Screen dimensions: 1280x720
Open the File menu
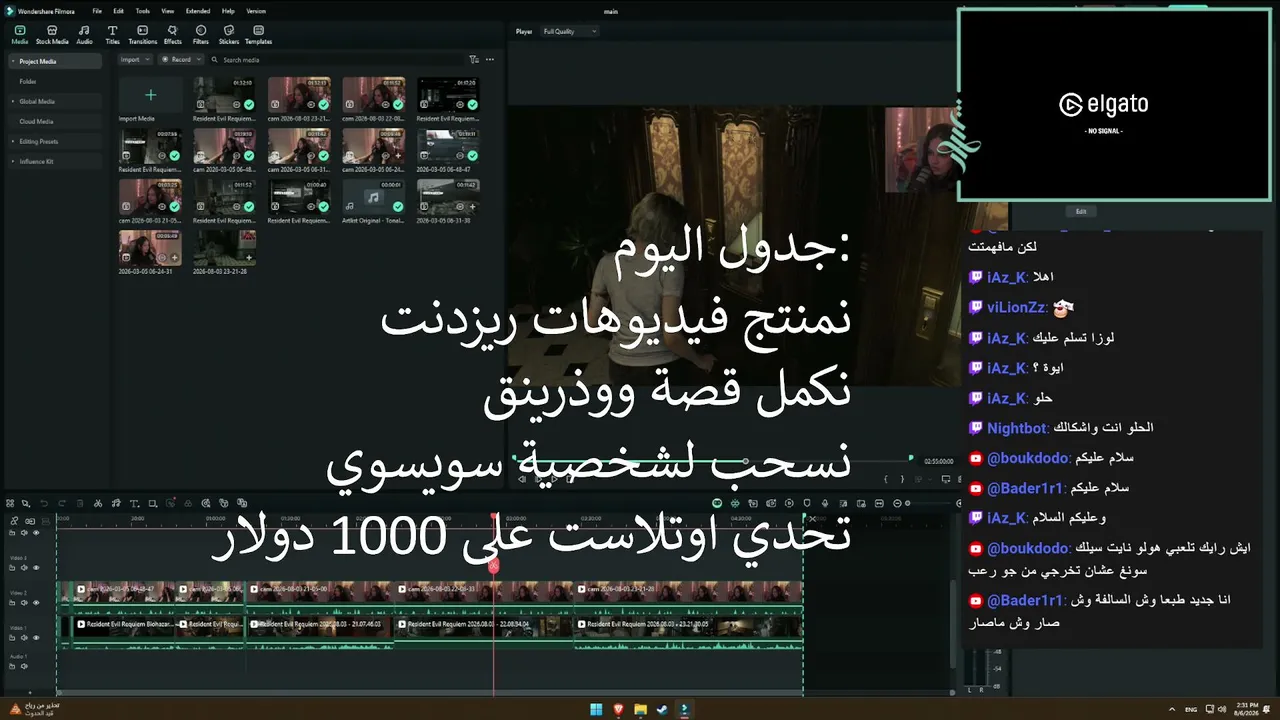click(x=97, y=11)
